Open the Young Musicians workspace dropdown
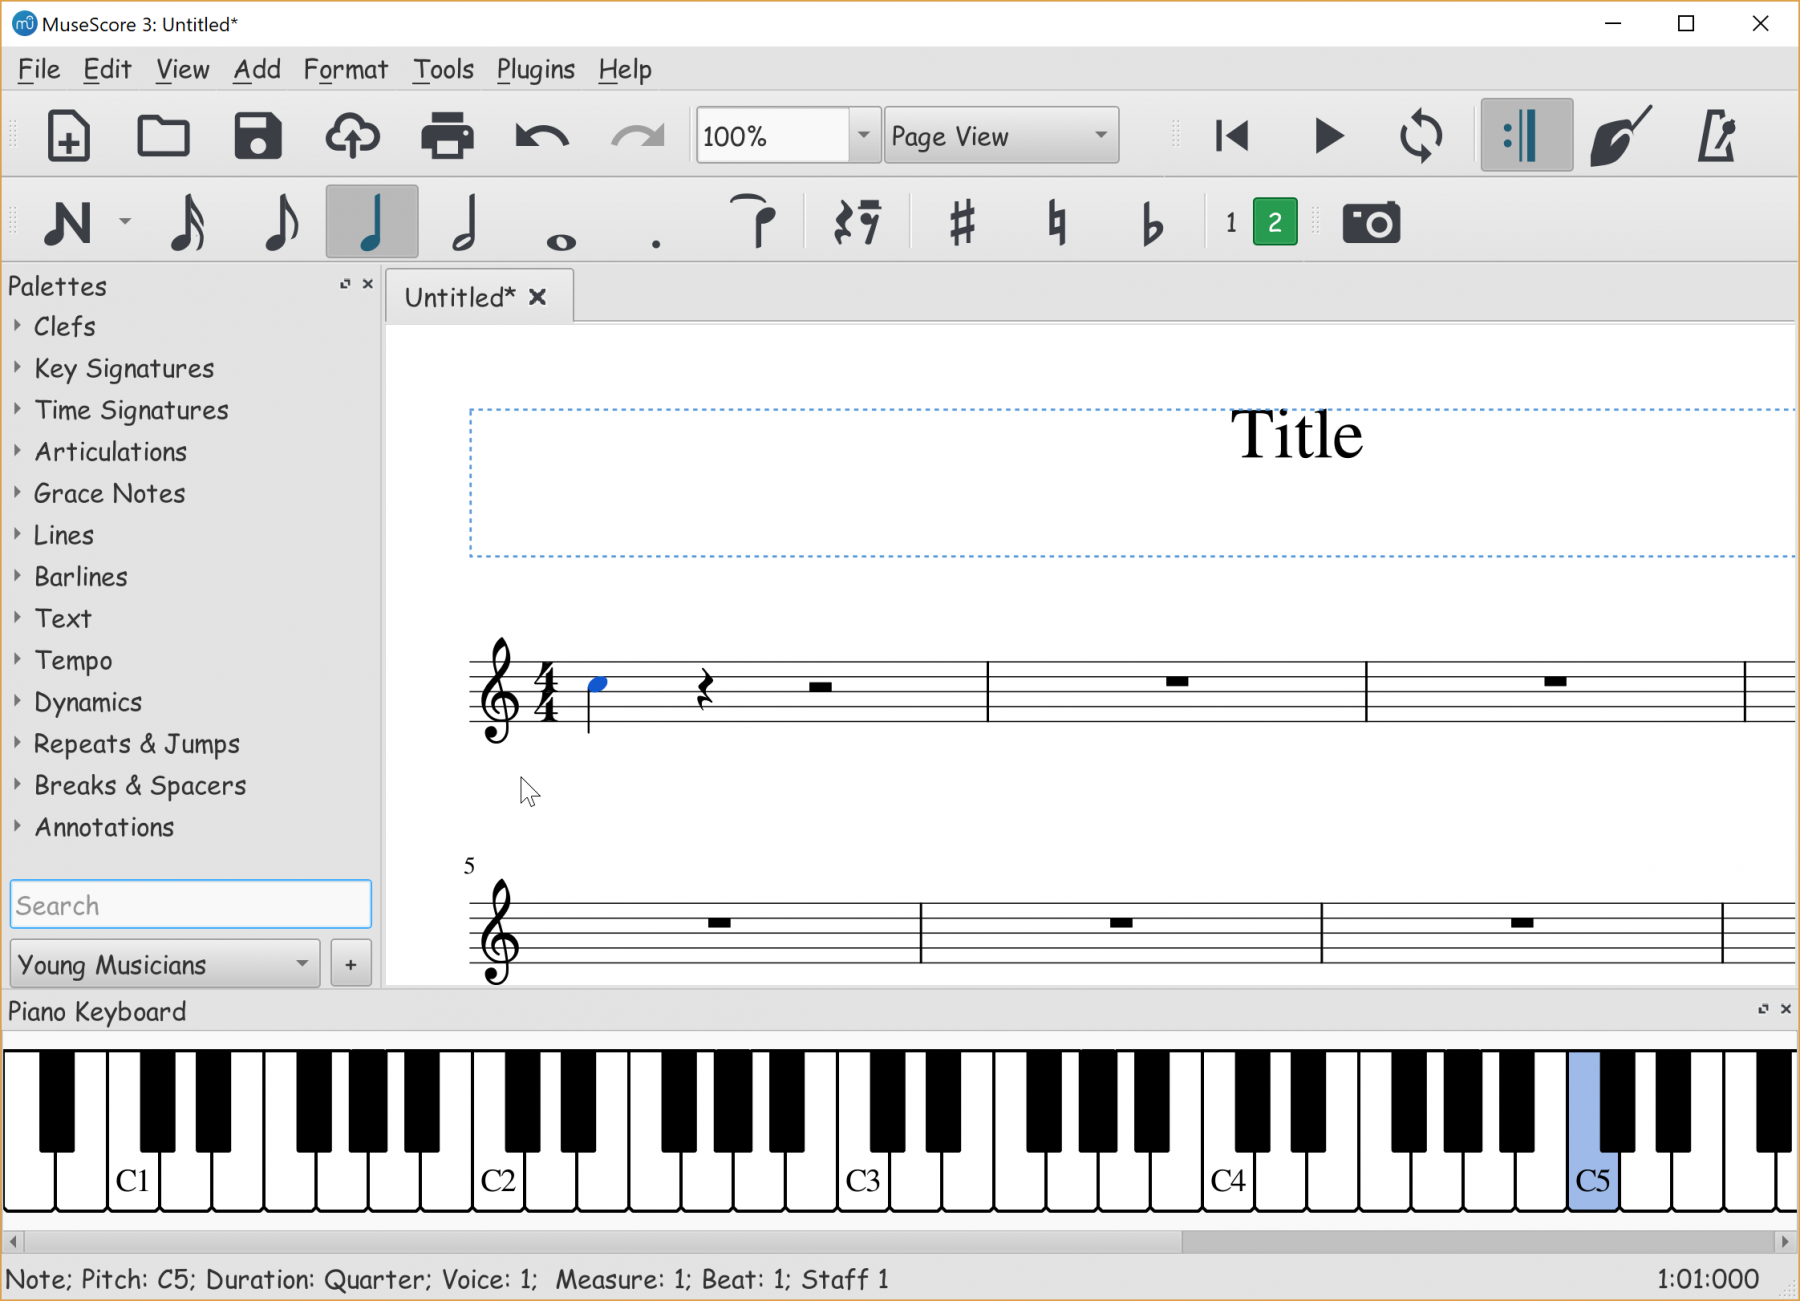 (x=165, y=964)
